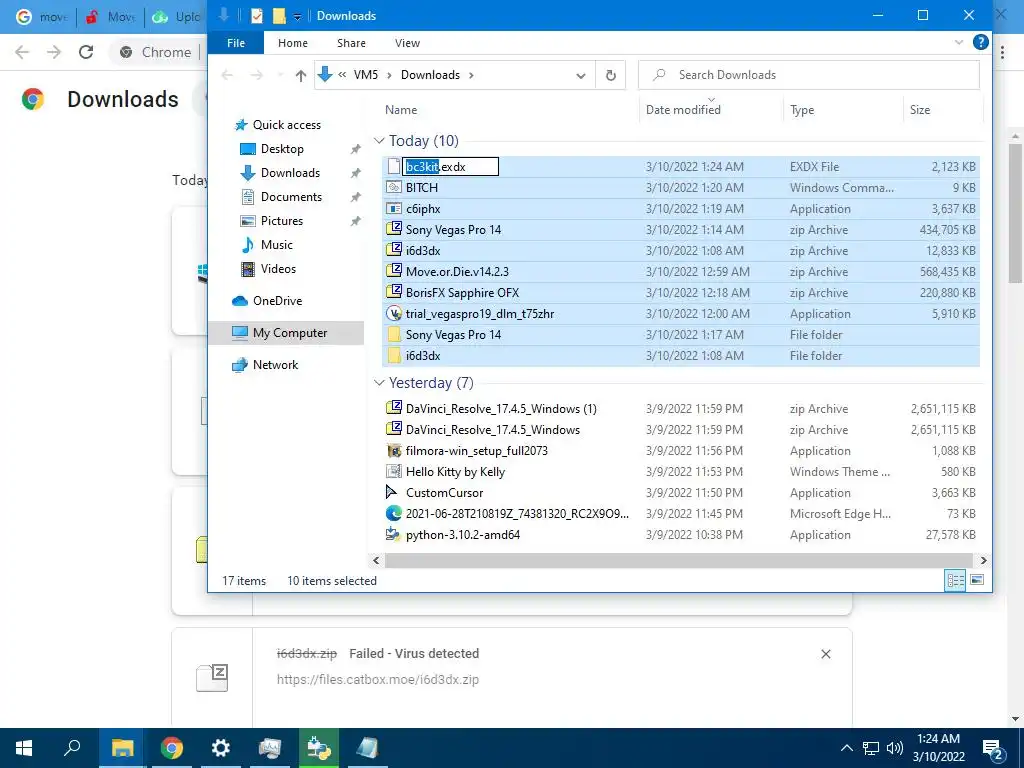Viewport: 1024px width, 768px height.
Task: Expand the ribbon with the chevron
Action: [959, 42]
